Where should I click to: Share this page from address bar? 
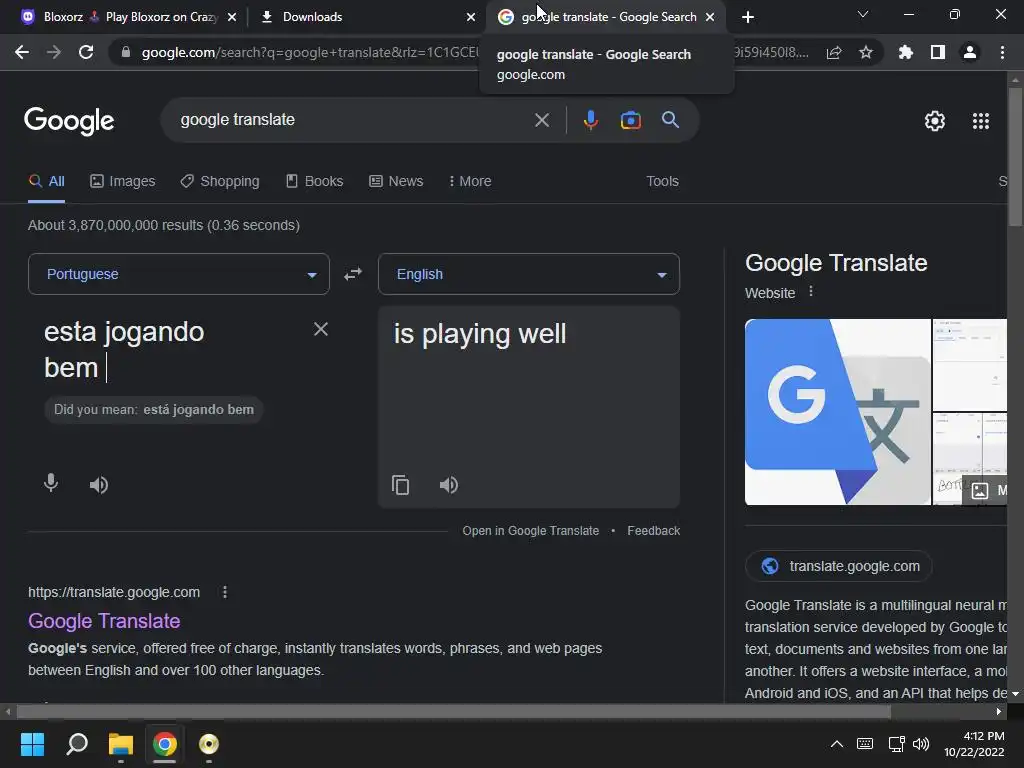click(x=834, y=52)
